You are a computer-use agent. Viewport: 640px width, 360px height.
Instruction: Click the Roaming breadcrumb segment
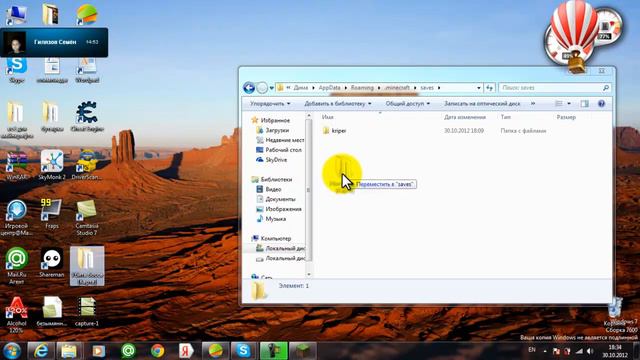pyautogui.click(x=362, y=88)
